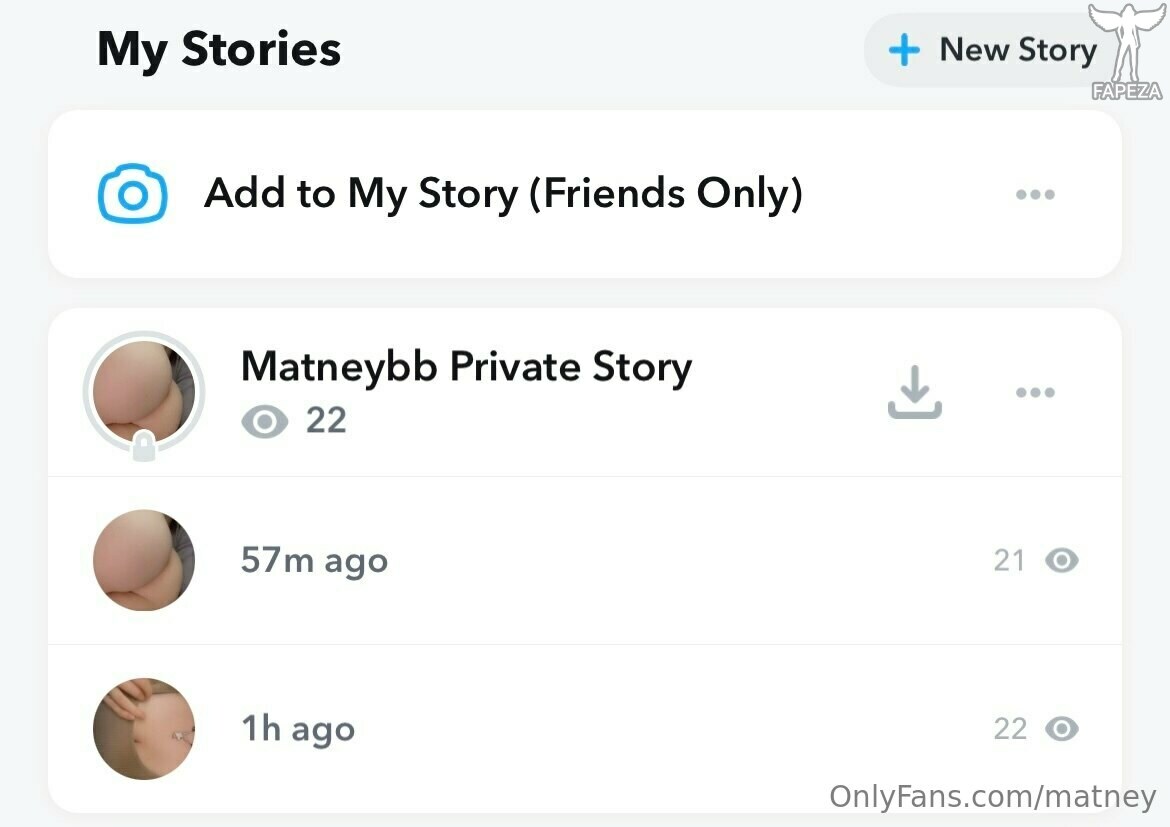
Task: View the 22 viewers eye on 1h snap
Action: (1062, 728)
